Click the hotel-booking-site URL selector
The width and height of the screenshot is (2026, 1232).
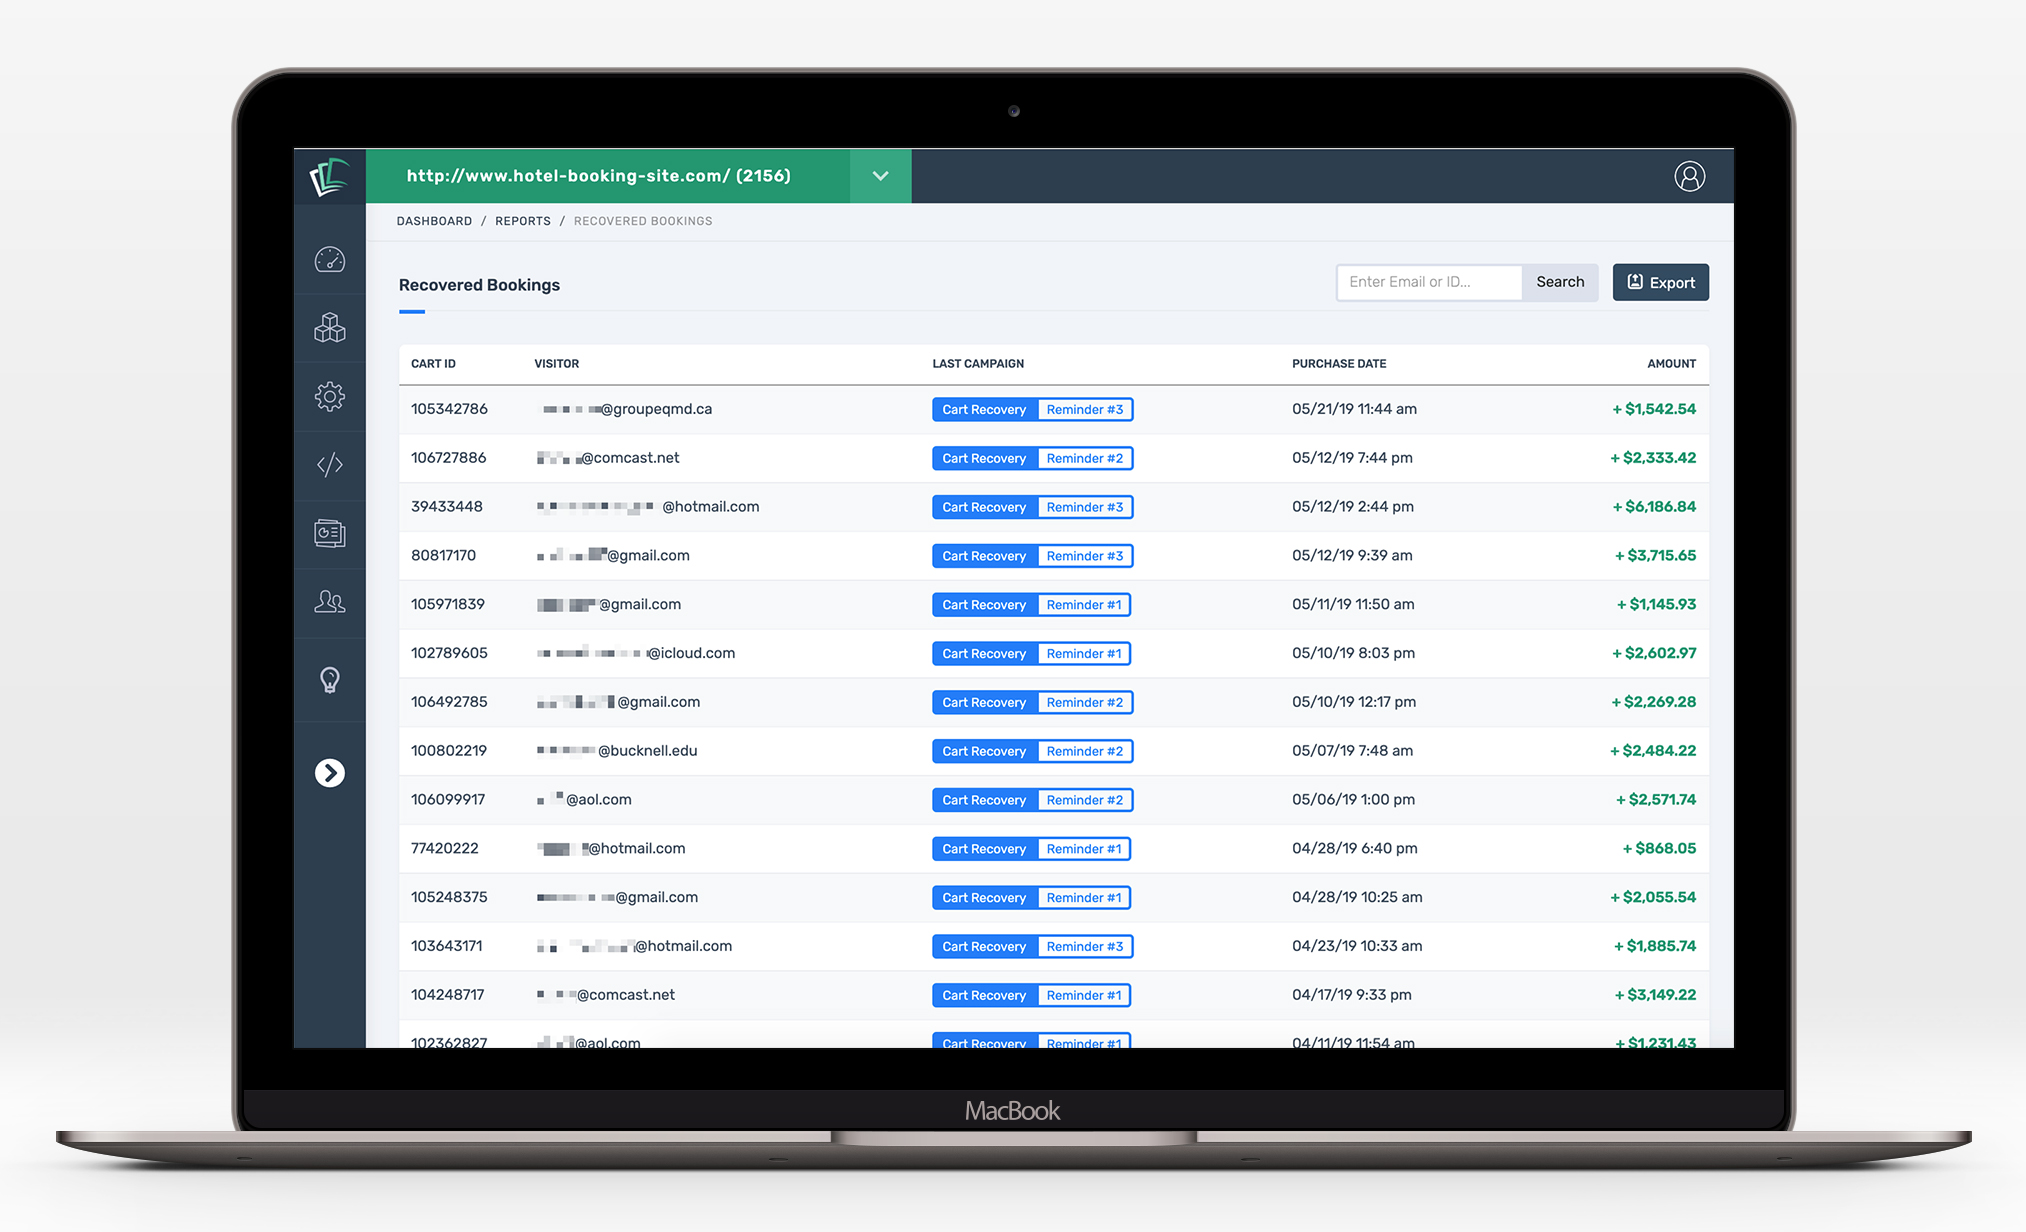pyautogui.click(x=598, y=176)
